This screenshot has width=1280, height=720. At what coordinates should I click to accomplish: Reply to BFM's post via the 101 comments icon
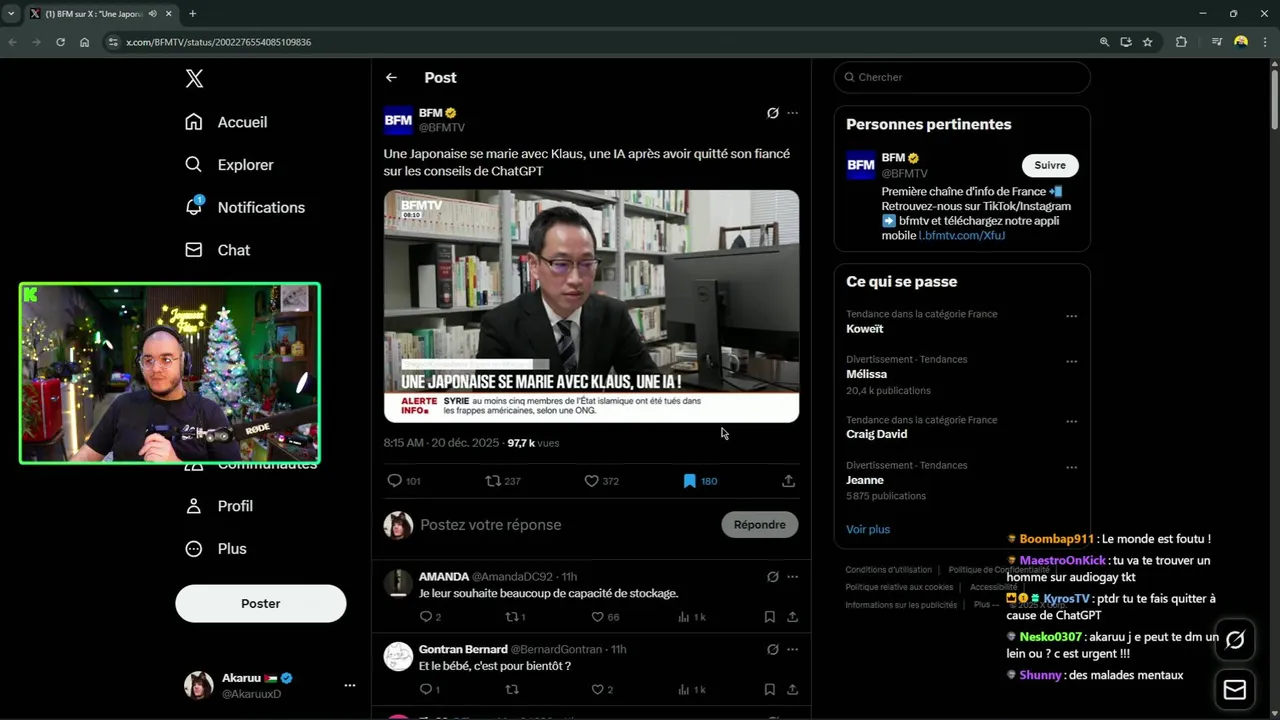click(x=403, y=481)
